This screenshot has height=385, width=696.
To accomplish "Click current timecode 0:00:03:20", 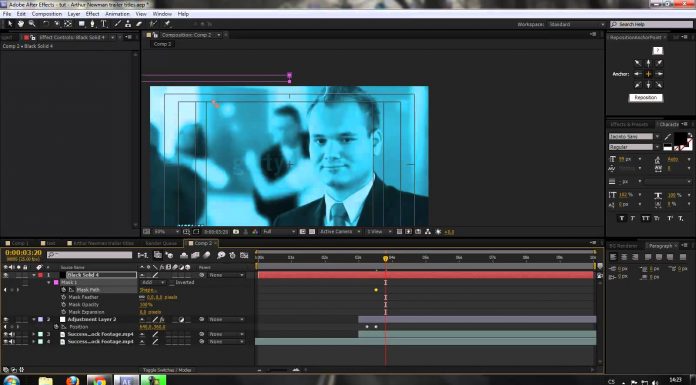I will (23, 252).
